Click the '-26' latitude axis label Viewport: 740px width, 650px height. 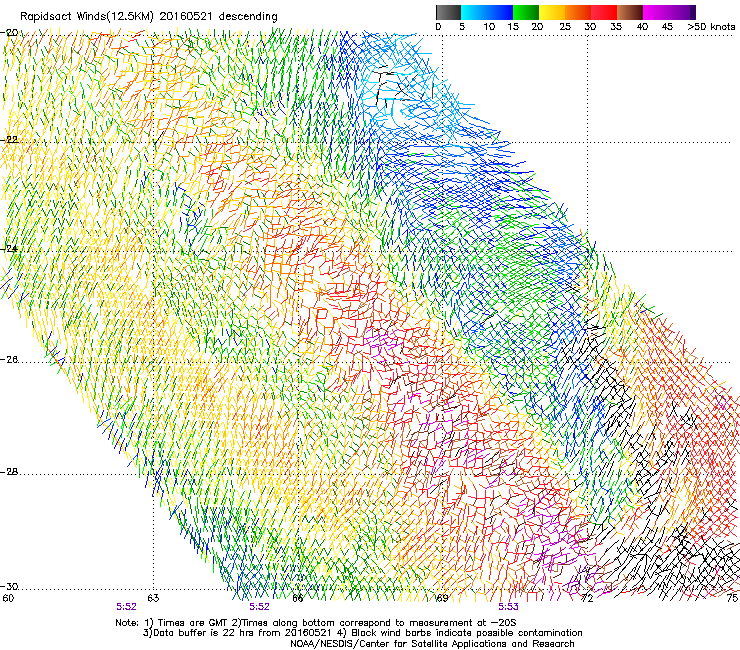tap(9, 360)
